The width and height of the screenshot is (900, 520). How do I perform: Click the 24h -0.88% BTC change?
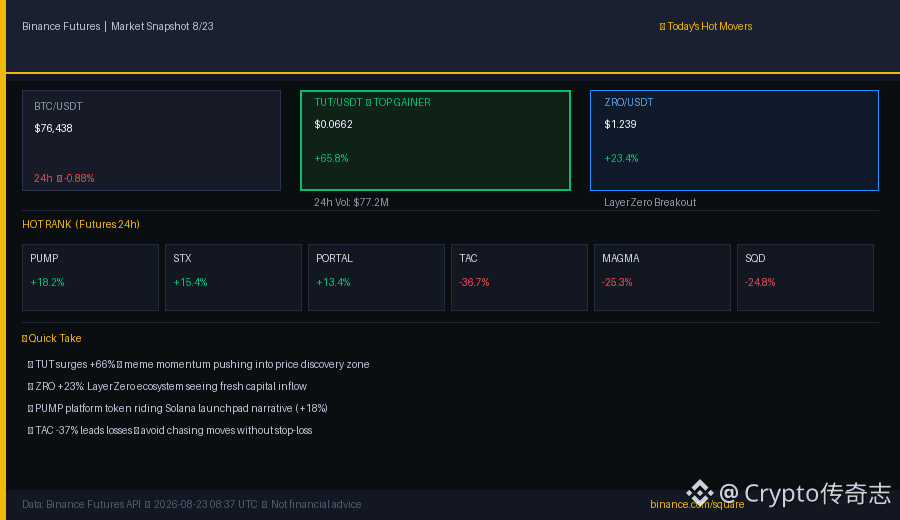click(x=64, y=178)
